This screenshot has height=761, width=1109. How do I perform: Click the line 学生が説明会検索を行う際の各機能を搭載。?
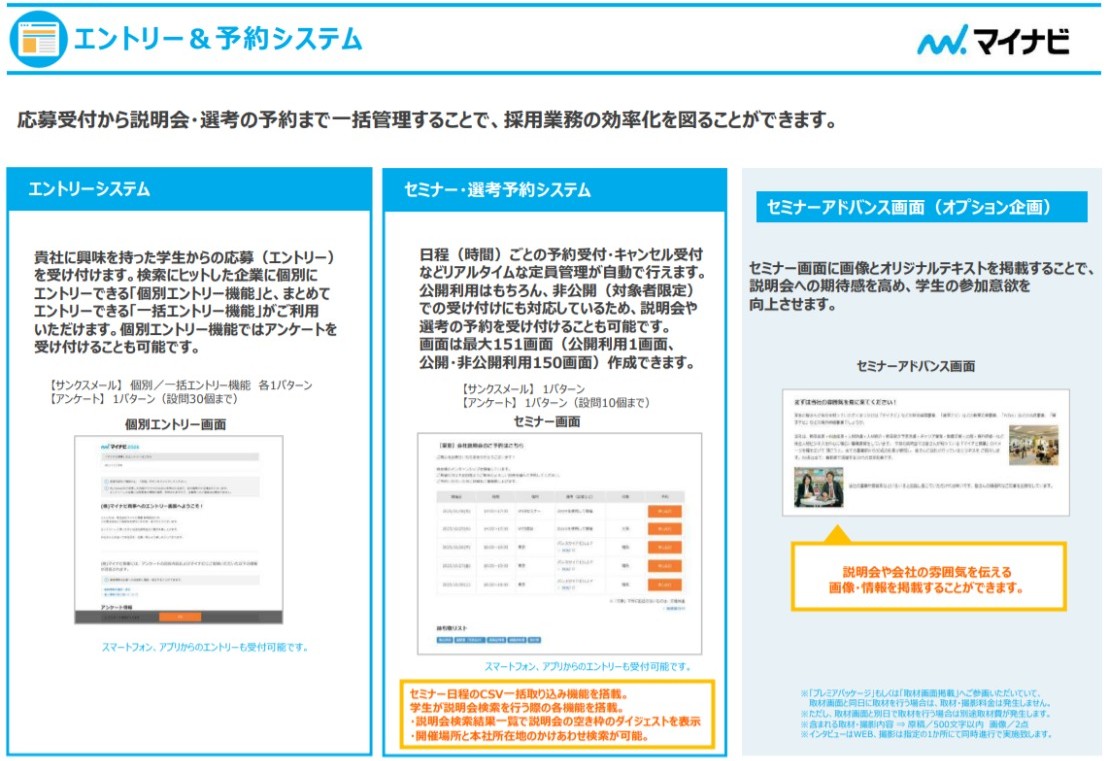516,707
